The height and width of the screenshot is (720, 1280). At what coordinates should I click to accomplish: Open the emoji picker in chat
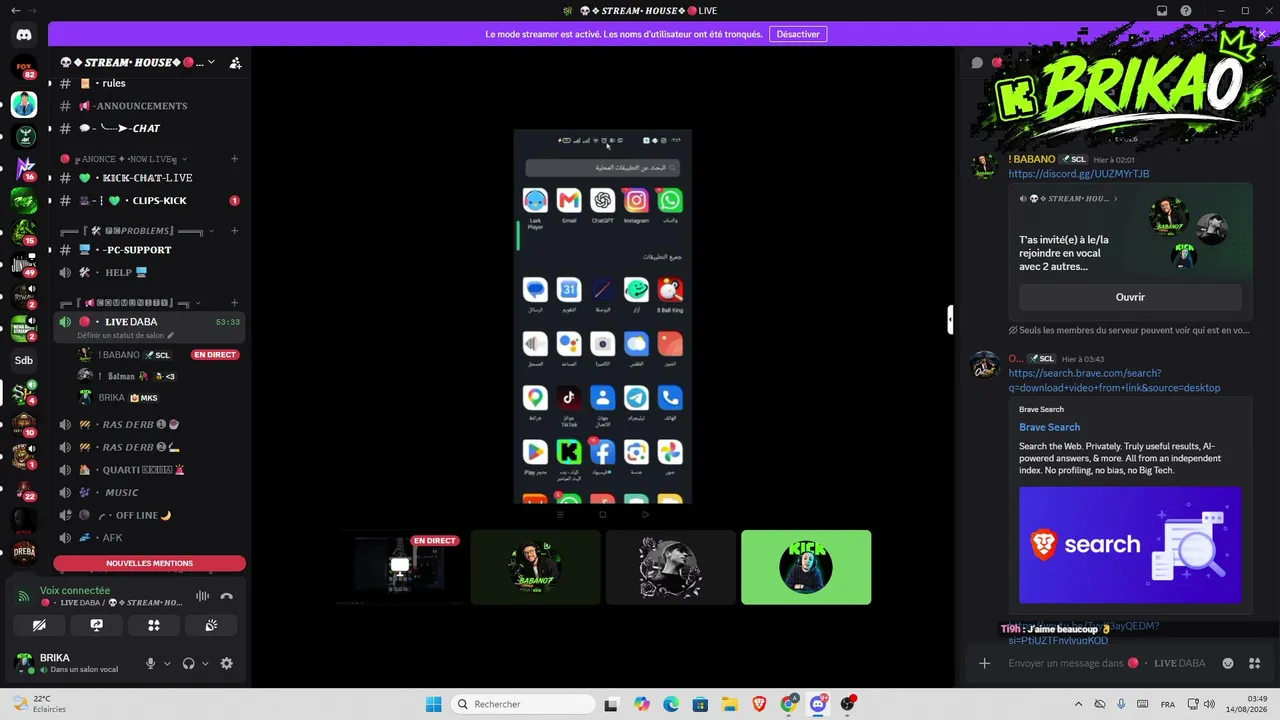1228,663
